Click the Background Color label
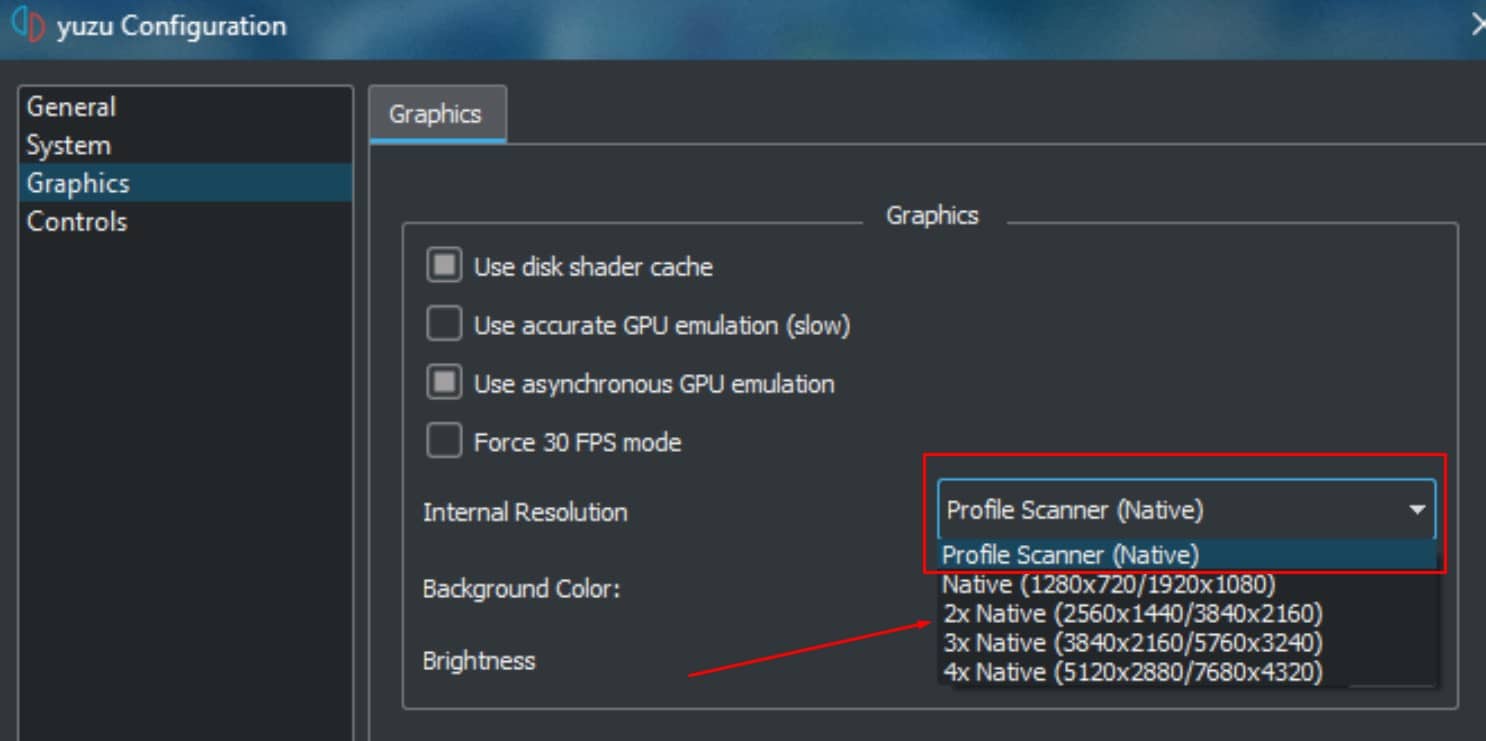The width and height of the screenshot is (1486, 741). (x=522, y=589)
